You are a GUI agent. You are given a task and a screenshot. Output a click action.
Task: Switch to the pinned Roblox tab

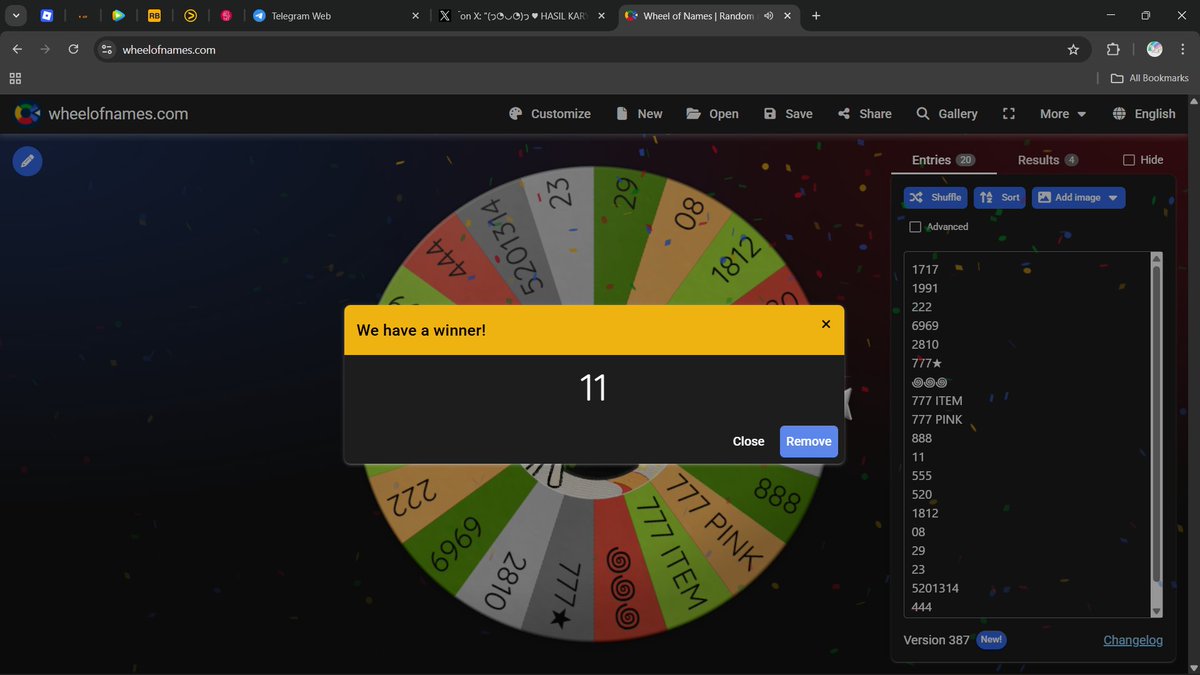tap(47, 16)
